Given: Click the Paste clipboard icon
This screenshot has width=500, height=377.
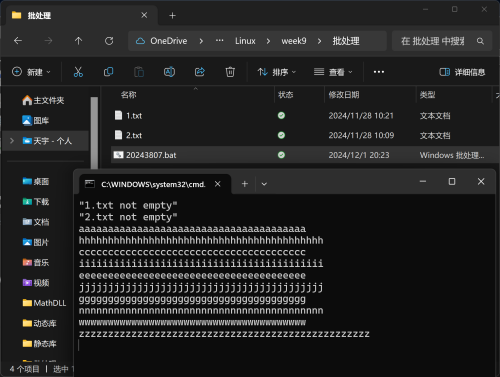Looking at the screenshot, I should click(139, 72).
